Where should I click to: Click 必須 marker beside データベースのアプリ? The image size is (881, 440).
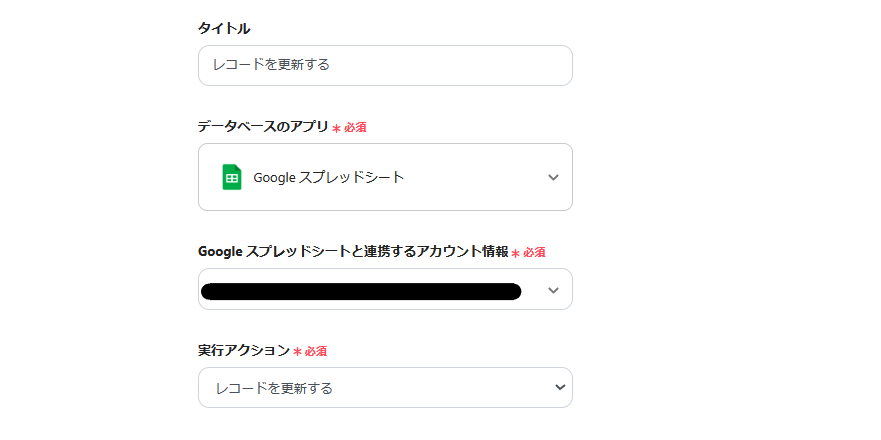coord(356,128)
